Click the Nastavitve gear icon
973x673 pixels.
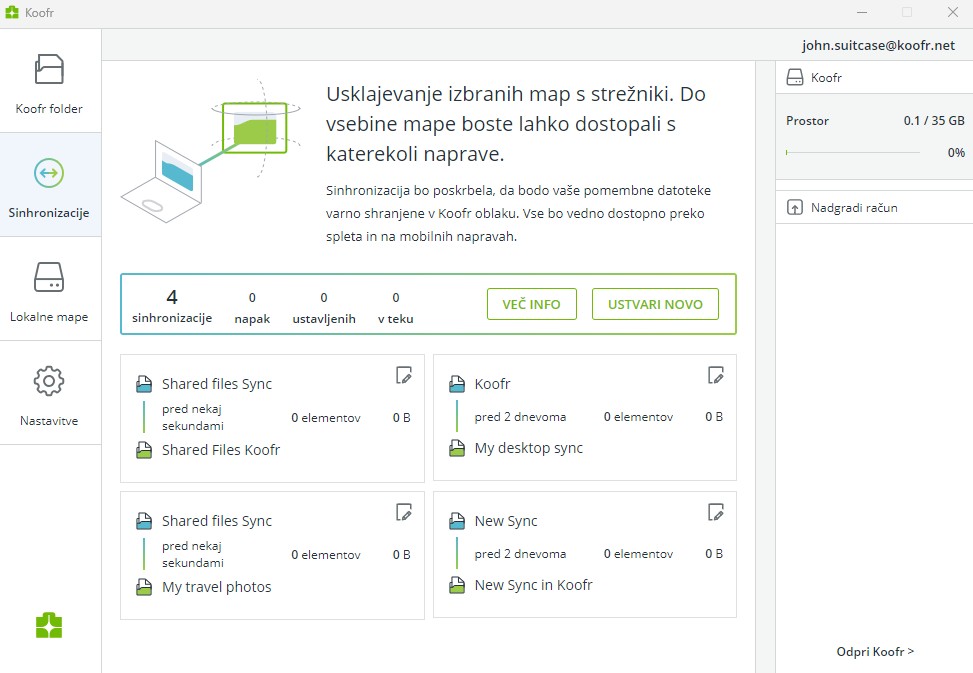pos(49,381)
